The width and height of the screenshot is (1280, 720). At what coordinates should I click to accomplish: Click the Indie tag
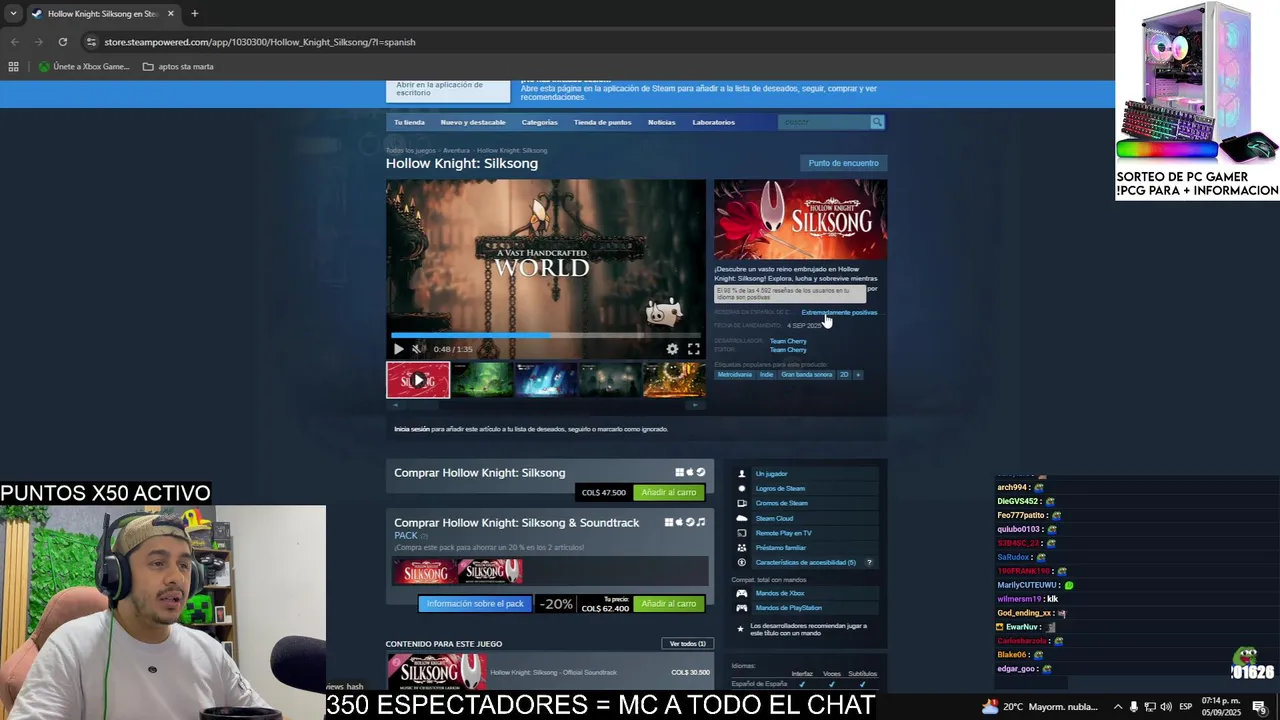point(766,375)
